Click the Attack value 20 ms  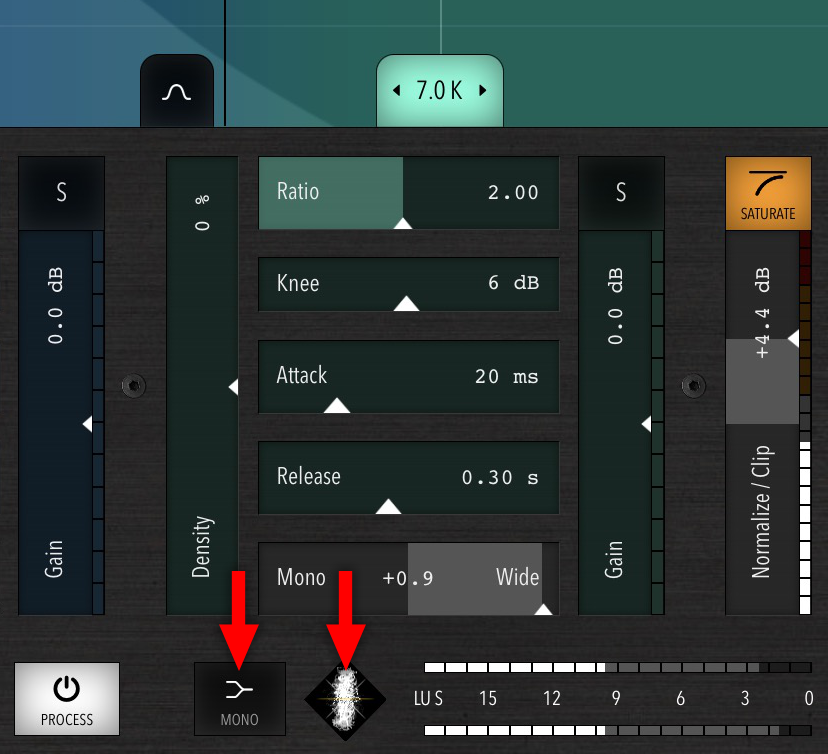[x=506, y=376]
